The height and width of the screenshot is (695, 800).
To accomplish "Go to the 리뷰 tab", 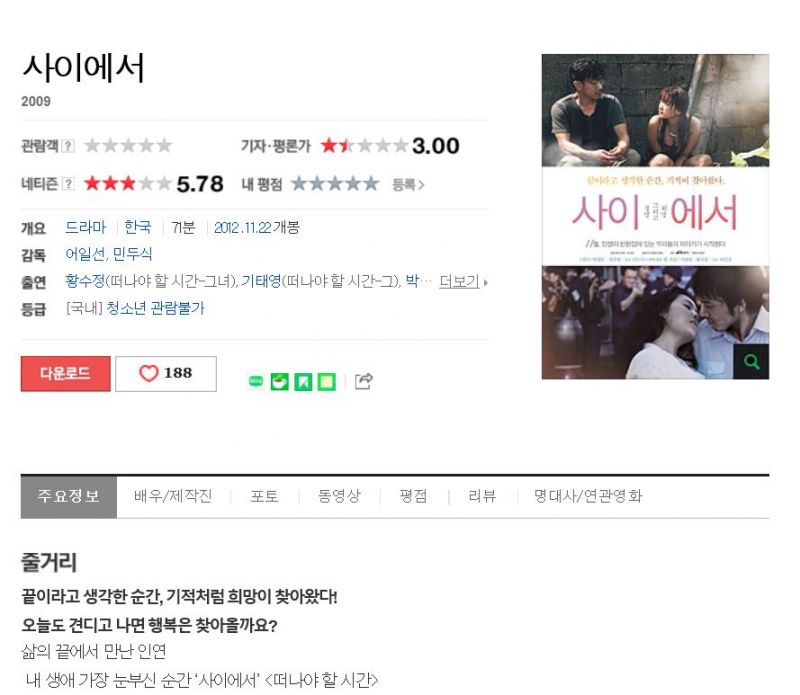I will [482, 496].
